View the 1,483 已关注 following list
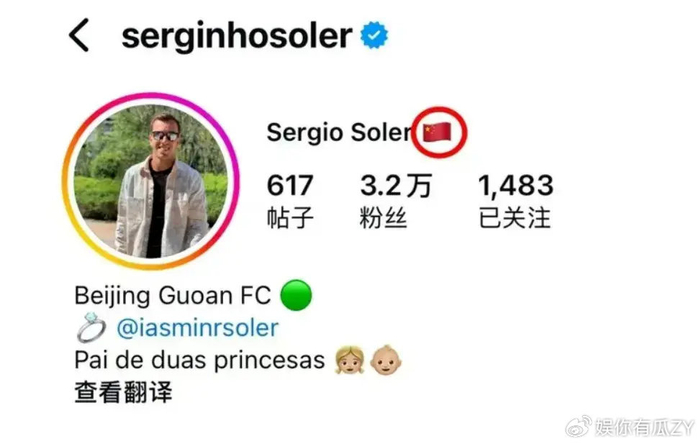This screenshot has height=444, width=700. click(x=516, y=201)
